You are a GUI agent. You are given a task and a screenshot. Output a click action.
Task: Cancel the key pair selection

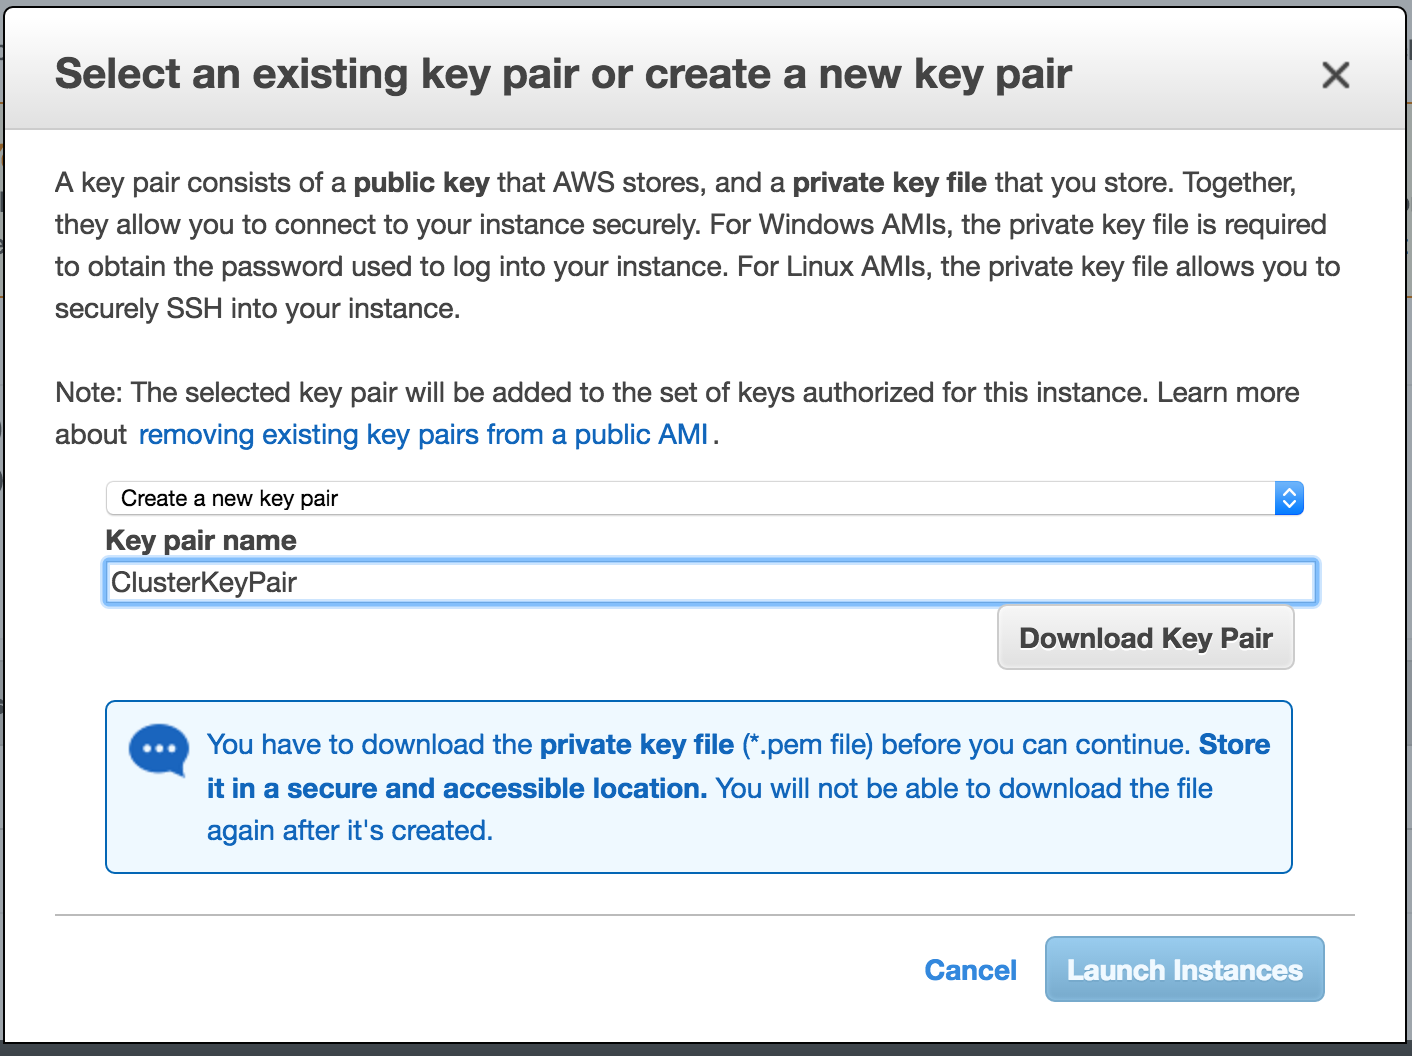[x=970, y=970]
